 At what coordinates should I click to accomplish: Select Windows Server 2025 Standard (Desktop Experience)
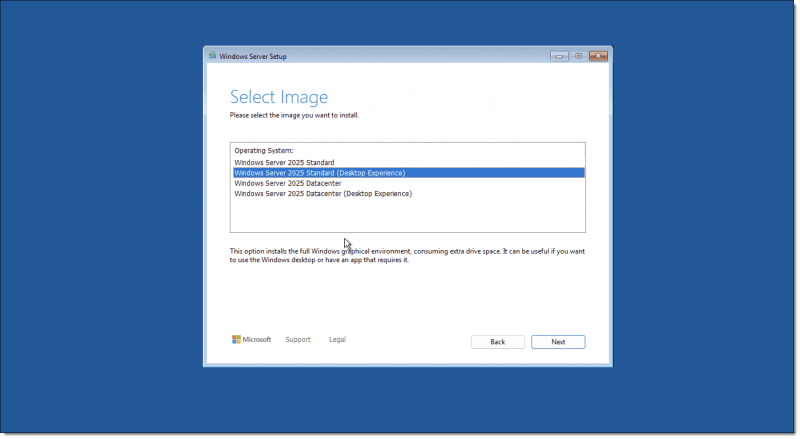point(409,173)
